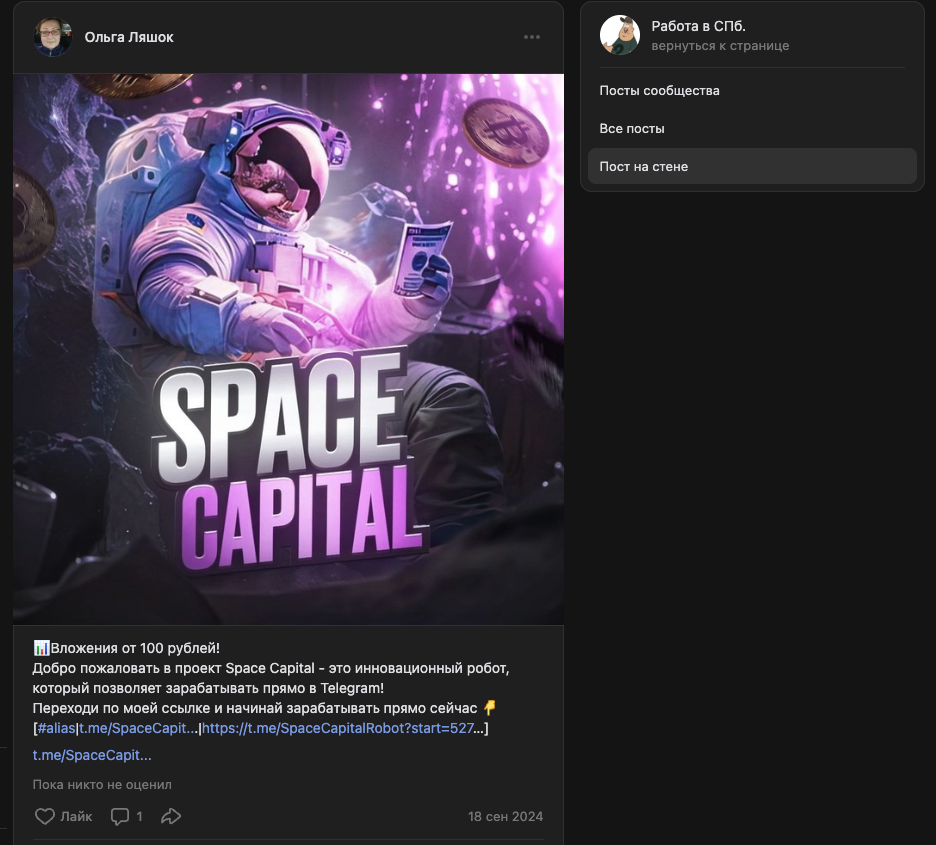Click the heart Like icon
The height and width of the screenshot is (845, 936).
tap(45, 816)
